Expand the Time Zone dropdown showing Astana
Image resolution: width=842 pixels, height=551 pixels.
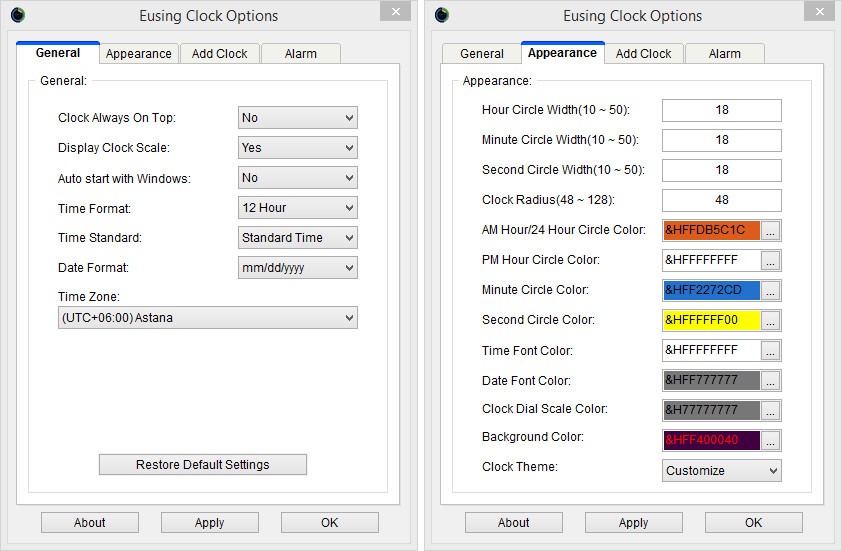coord(208,318)
